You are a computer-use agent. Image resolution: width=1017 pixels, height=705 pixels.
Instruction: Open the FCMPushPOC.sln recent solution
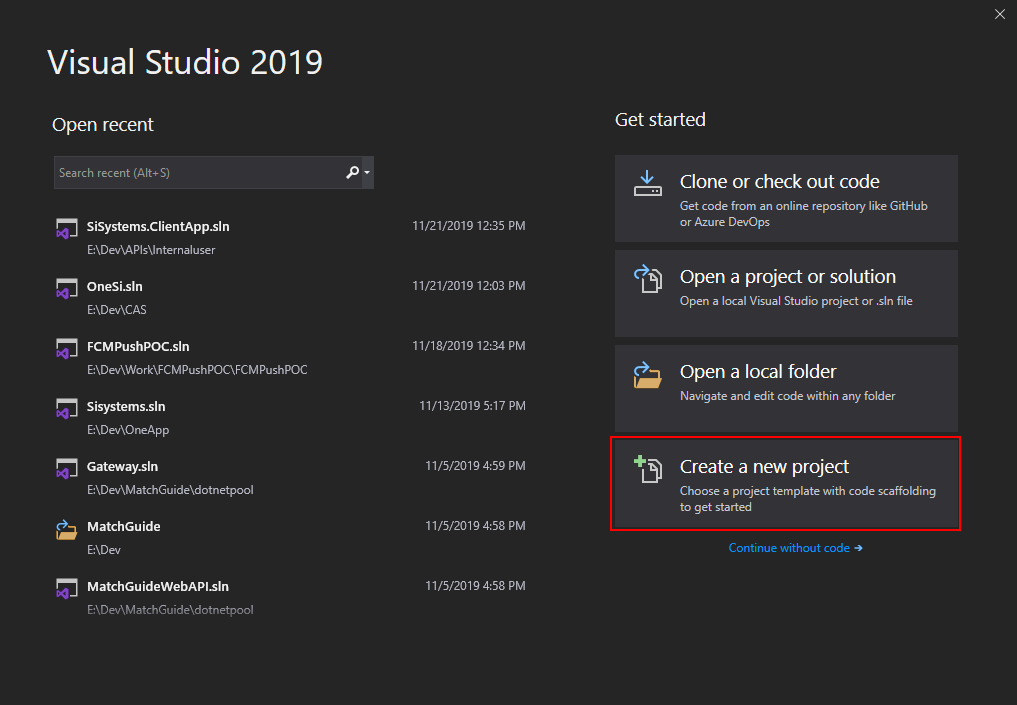290,357
